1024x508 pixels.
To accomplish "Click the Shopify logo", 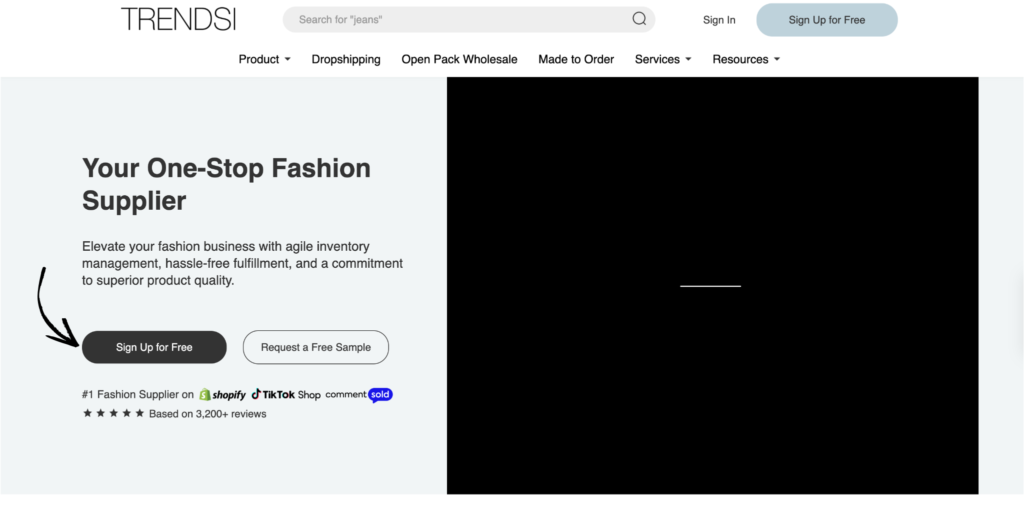I will (223, 394).
